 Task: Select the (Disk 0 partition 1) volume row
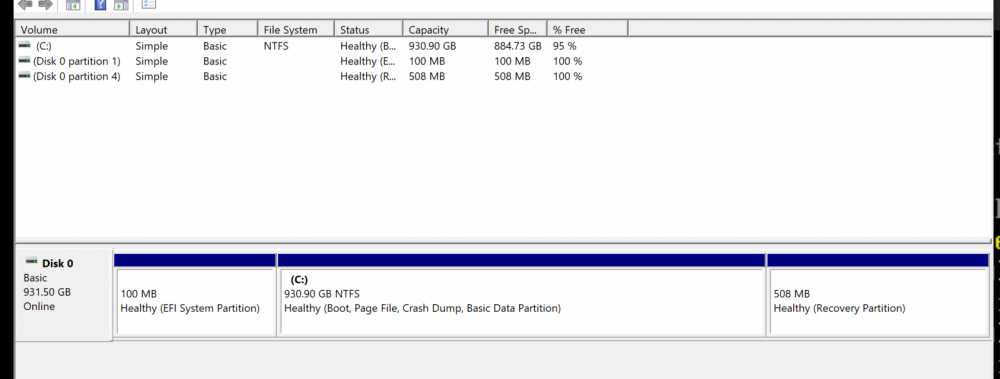321,61
